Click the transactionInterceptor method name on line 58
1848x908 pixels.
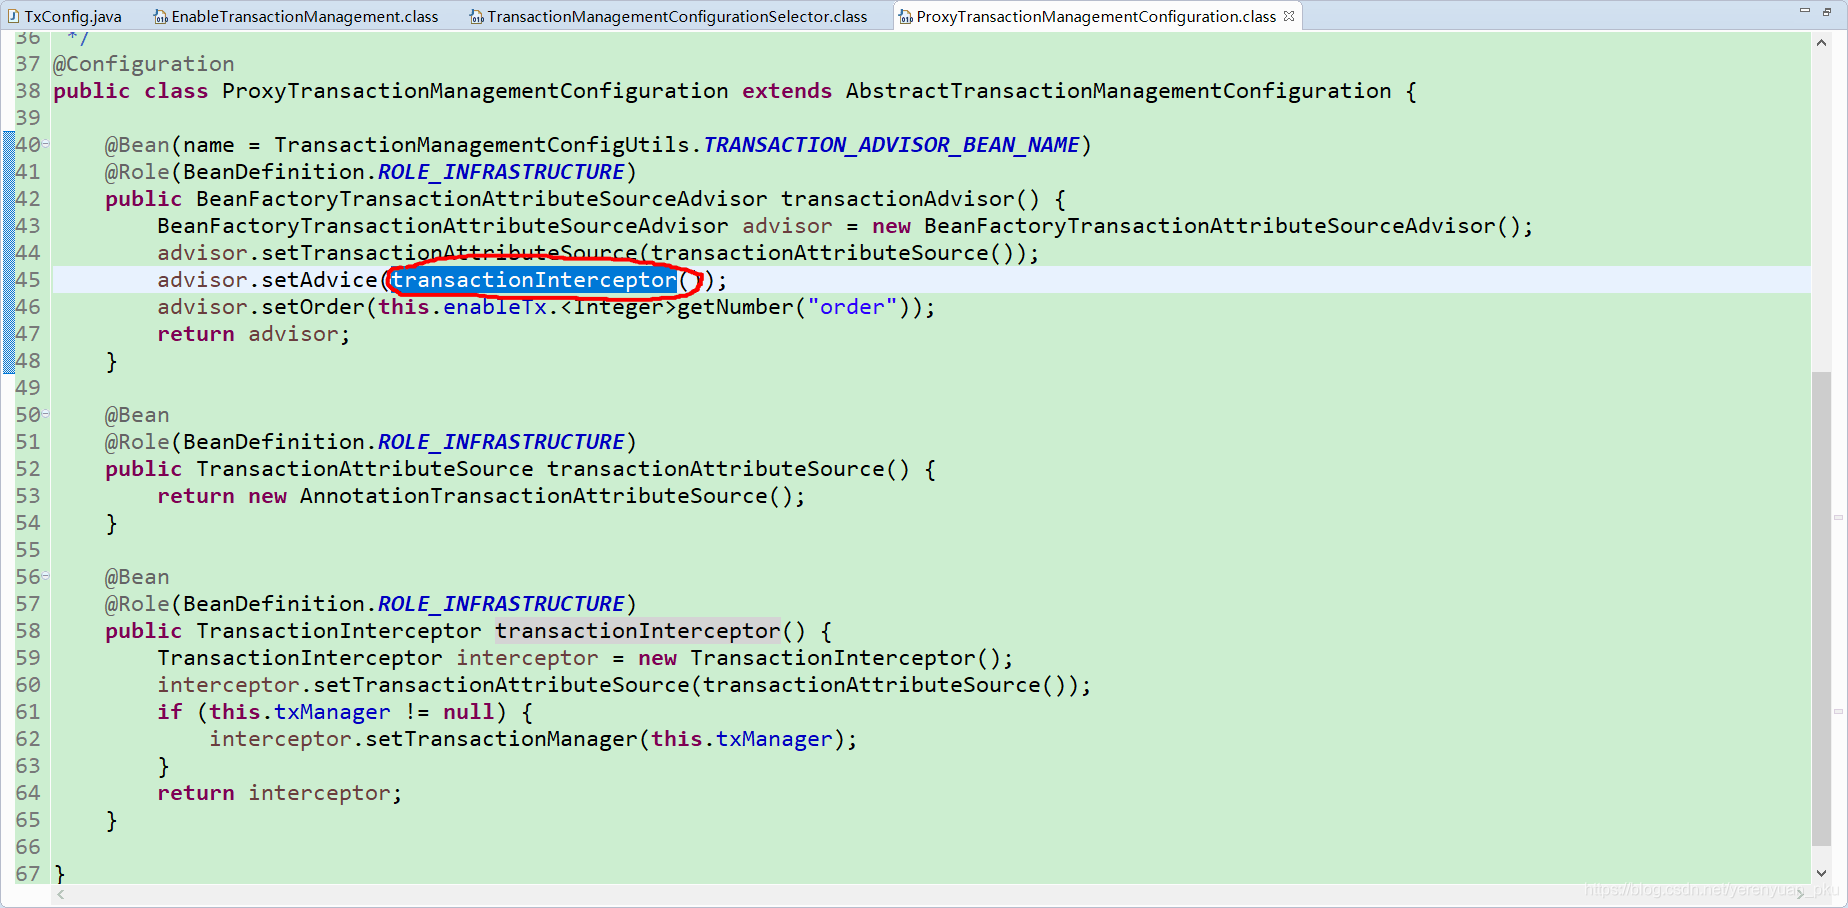point(638,631)
